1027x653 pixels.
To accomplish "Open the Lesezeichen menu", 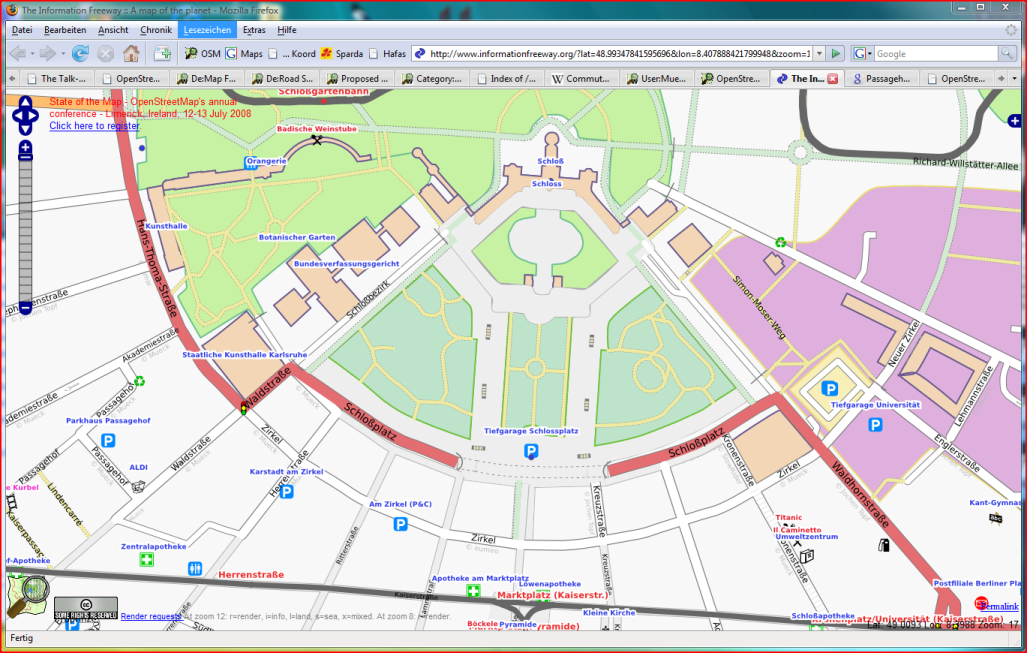I will [x=207, y=29].
